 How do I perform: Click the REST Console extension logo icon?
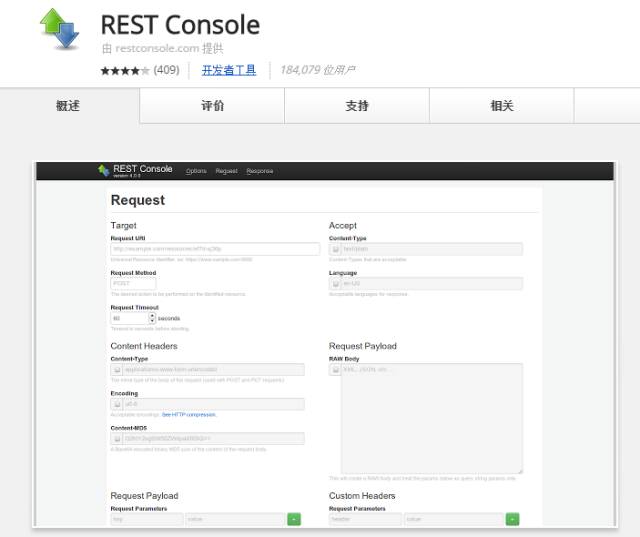60,30
